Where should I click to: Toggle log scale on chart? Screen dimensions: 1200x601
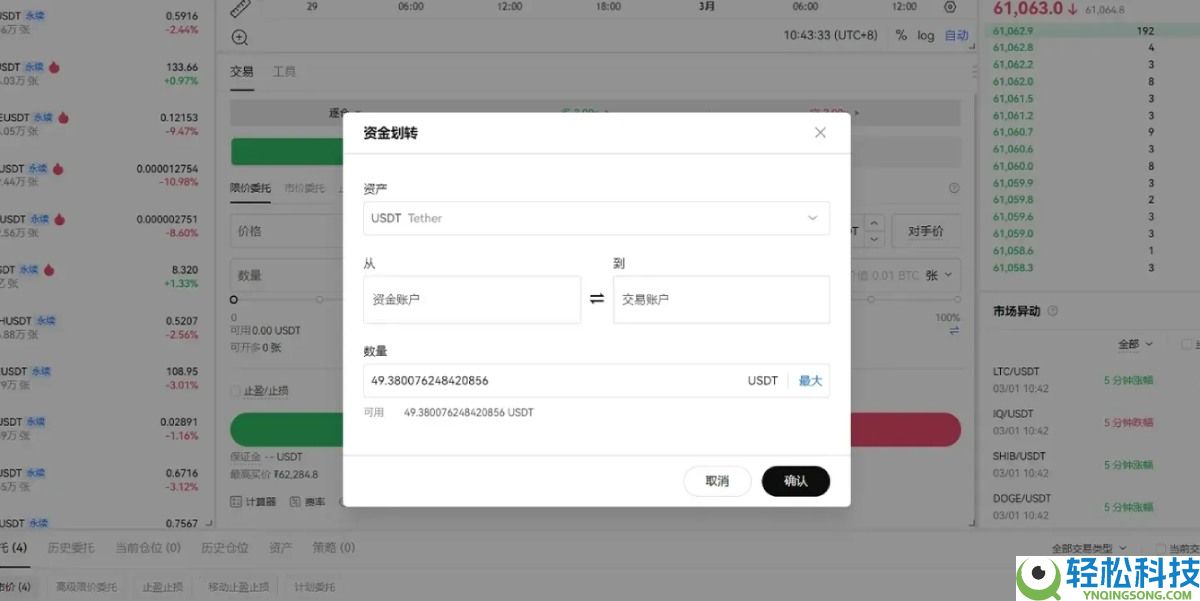926,35
